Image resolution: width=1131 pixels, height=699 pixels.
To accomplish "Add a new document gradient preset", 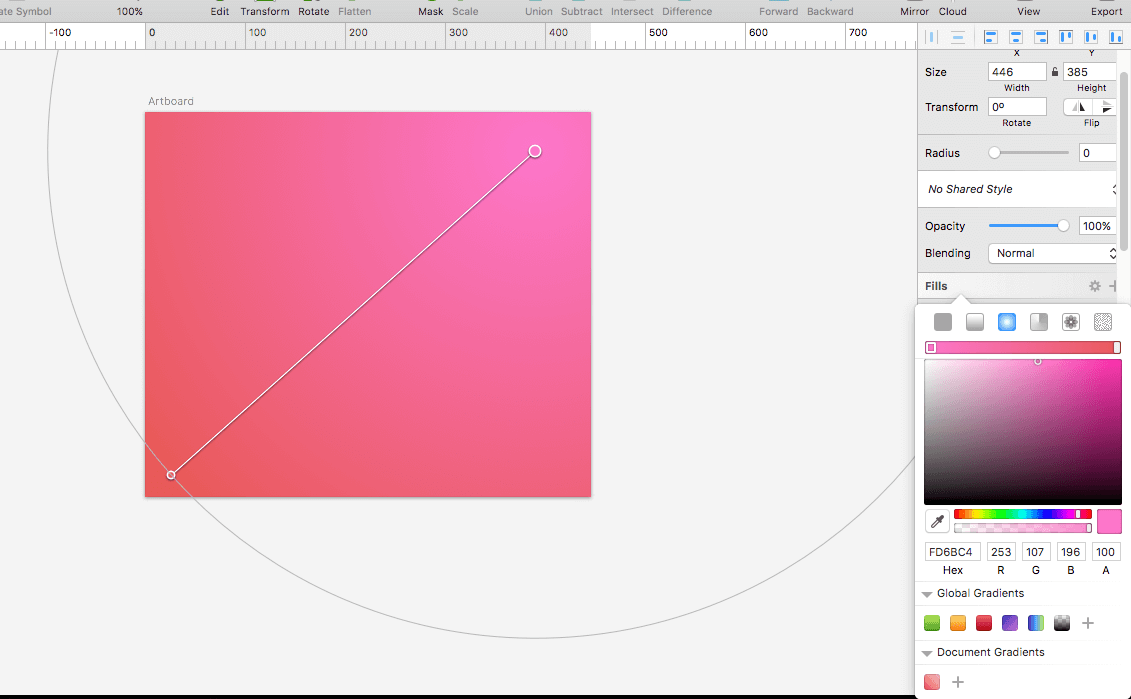I will (x=958, y=682).
